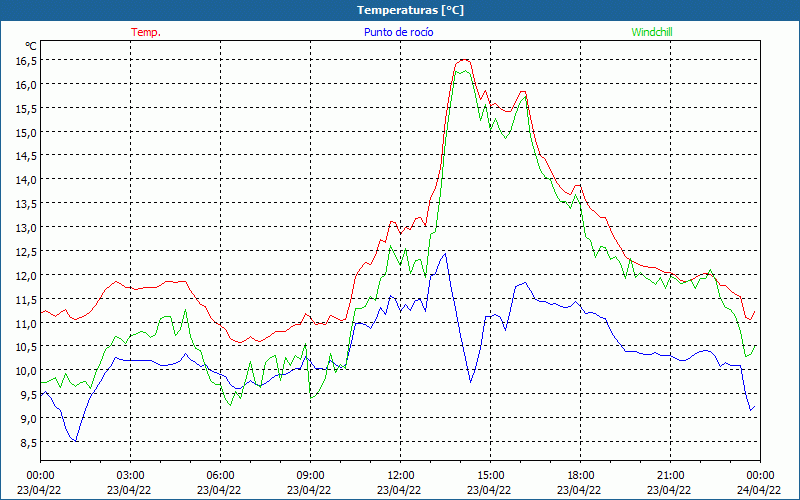The height and width of the screenshot is (500, 800).
Task: Click the 06:00 time label
Action: click(x=220, y=476)
